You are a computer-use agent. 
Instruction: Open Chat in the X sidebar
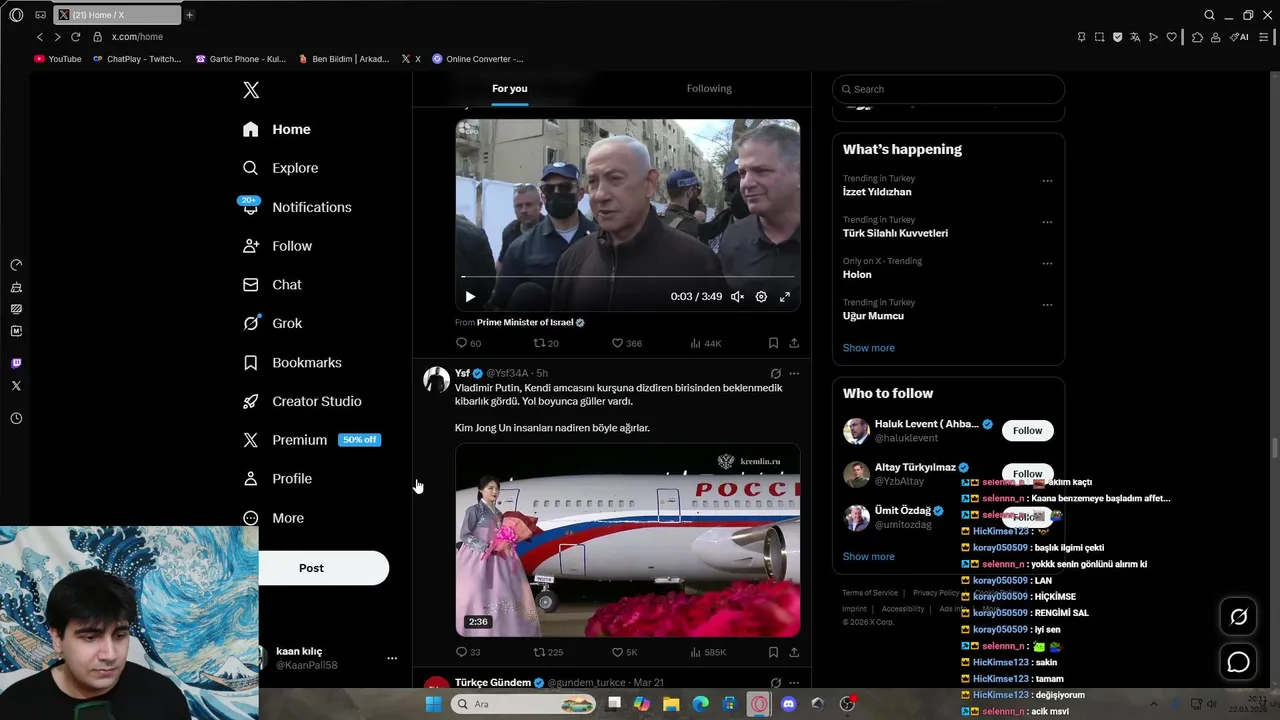(272, 285)
